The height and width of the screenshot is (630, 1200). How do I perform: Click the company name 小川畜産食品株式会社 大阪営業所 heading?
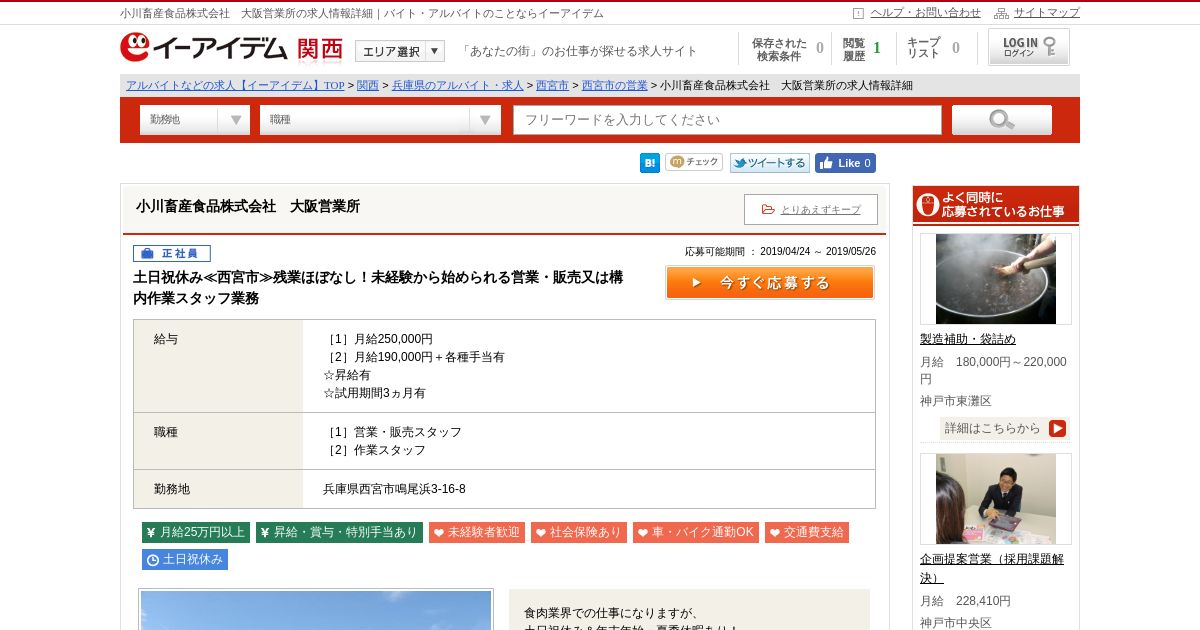point(248,206)
